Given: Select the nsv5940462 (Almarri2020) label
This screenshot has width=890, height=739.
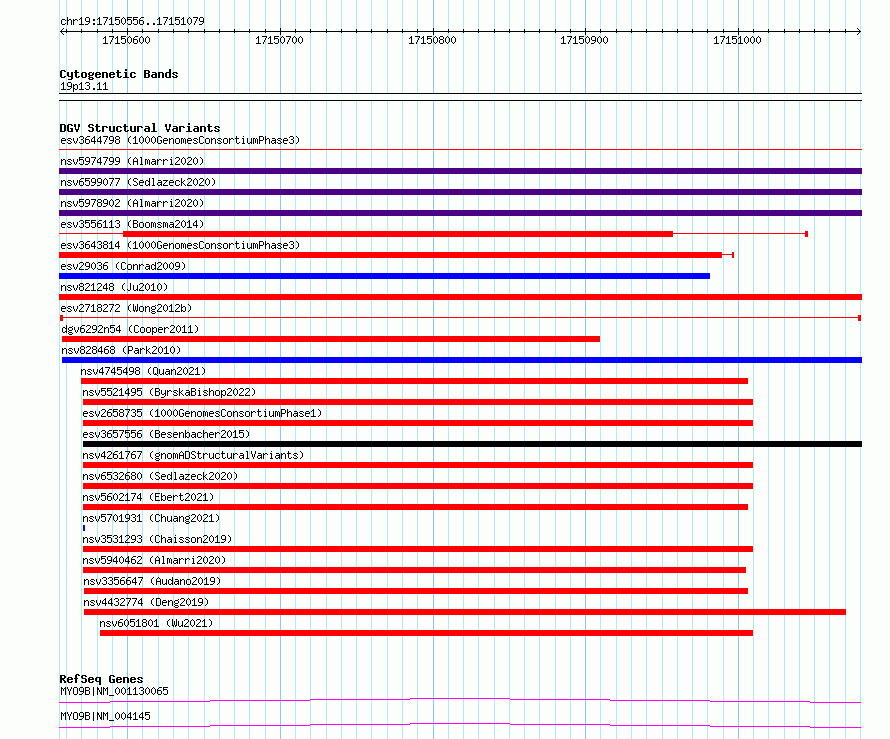Looking at the screenshot, I should point(154,560).
